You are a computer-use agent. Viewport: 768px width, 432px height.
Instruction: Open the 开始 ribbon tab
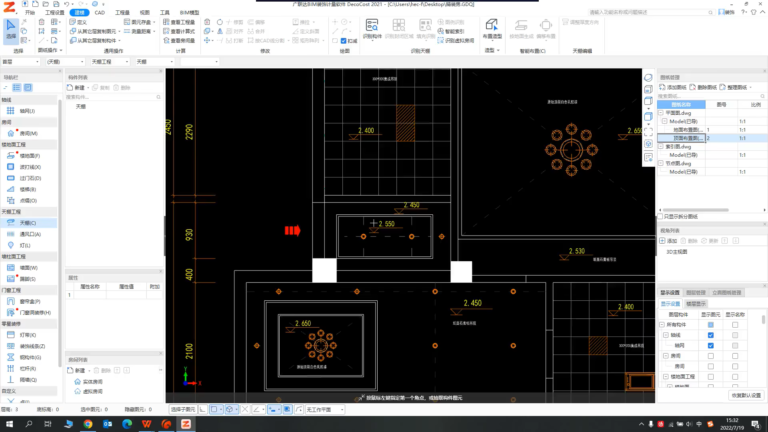point(30,13)
